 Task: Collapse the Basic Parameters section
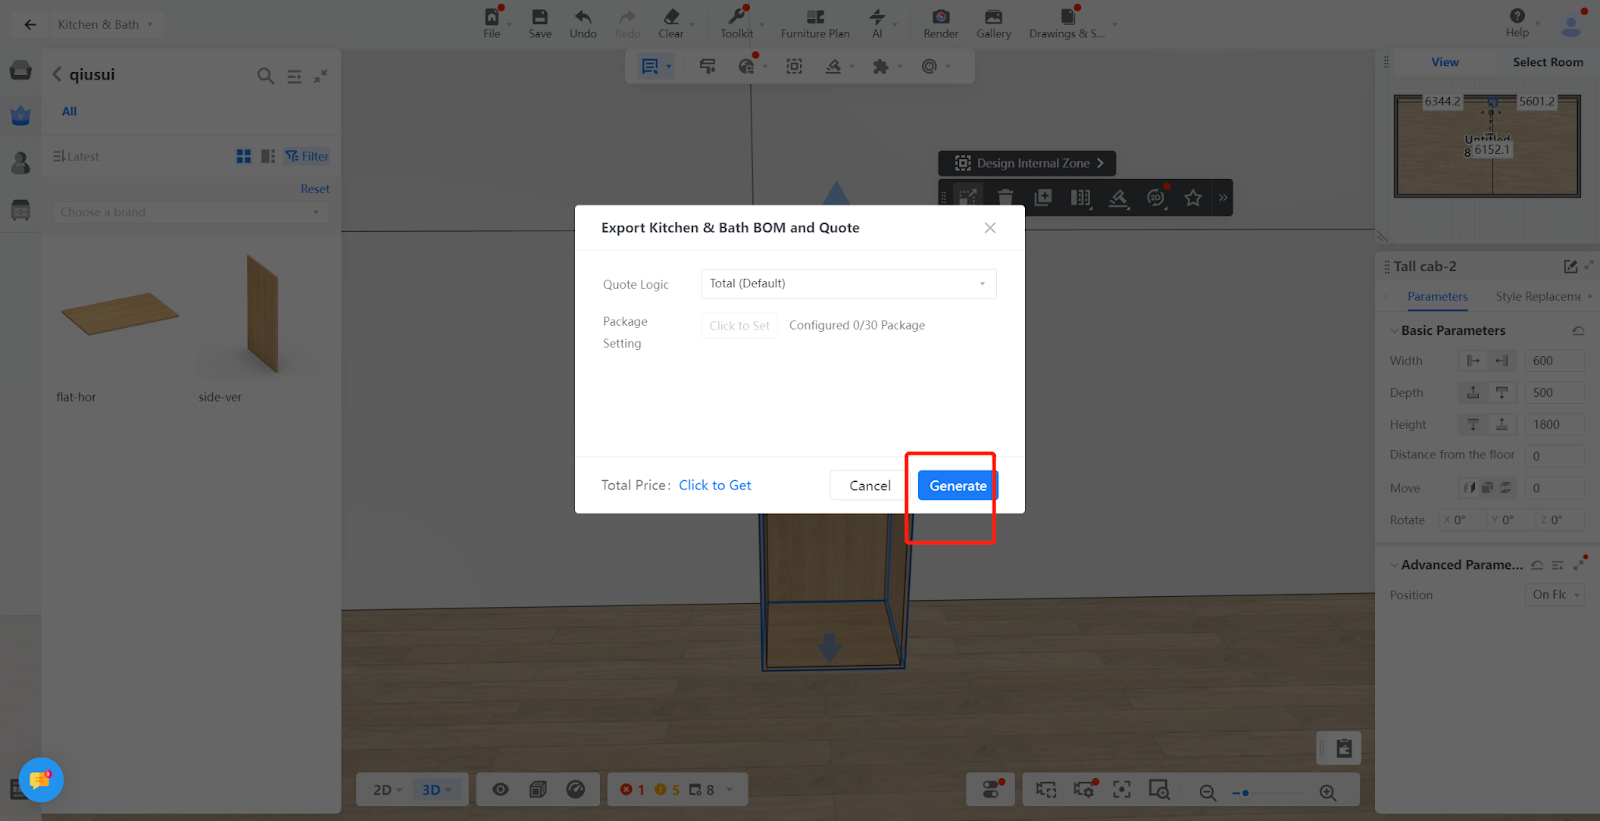(1394, 331)
